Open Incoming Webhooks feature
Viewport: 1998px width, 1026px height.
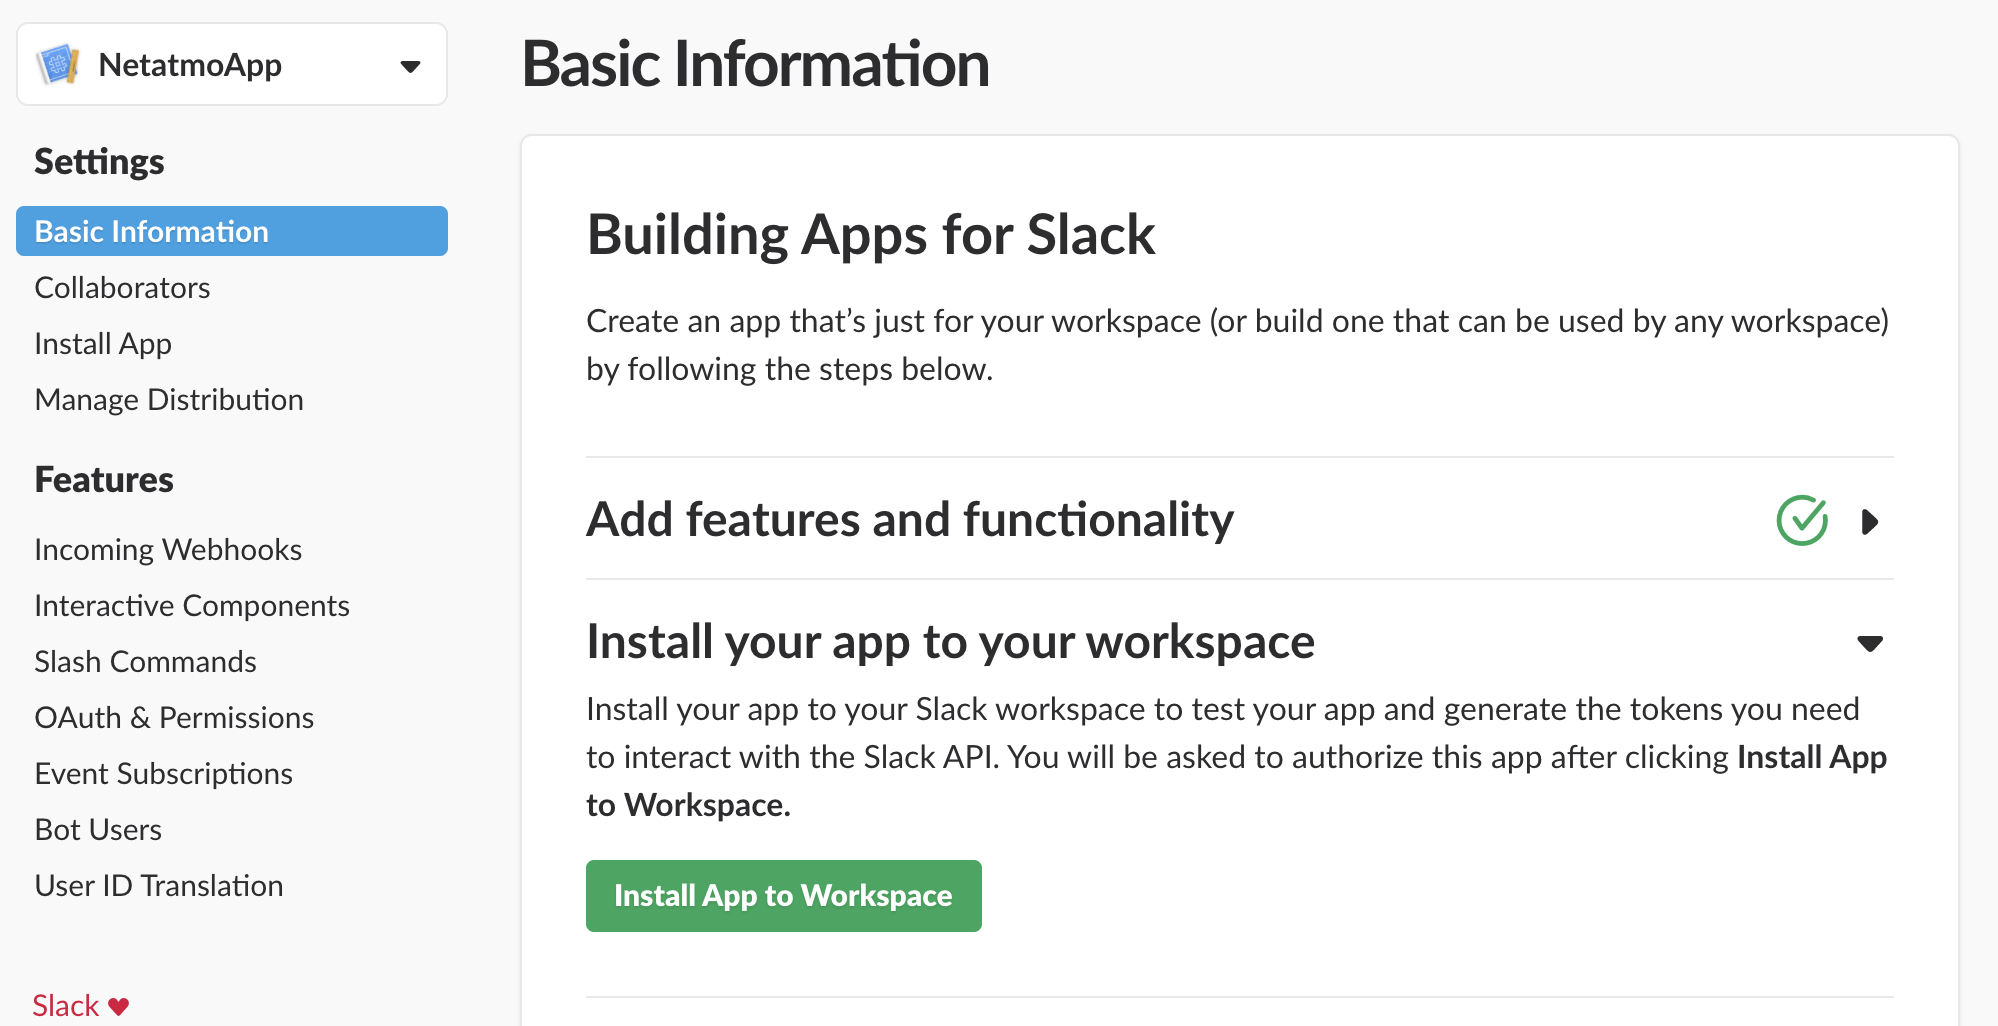pyautogui.click(x=168, y=550)
